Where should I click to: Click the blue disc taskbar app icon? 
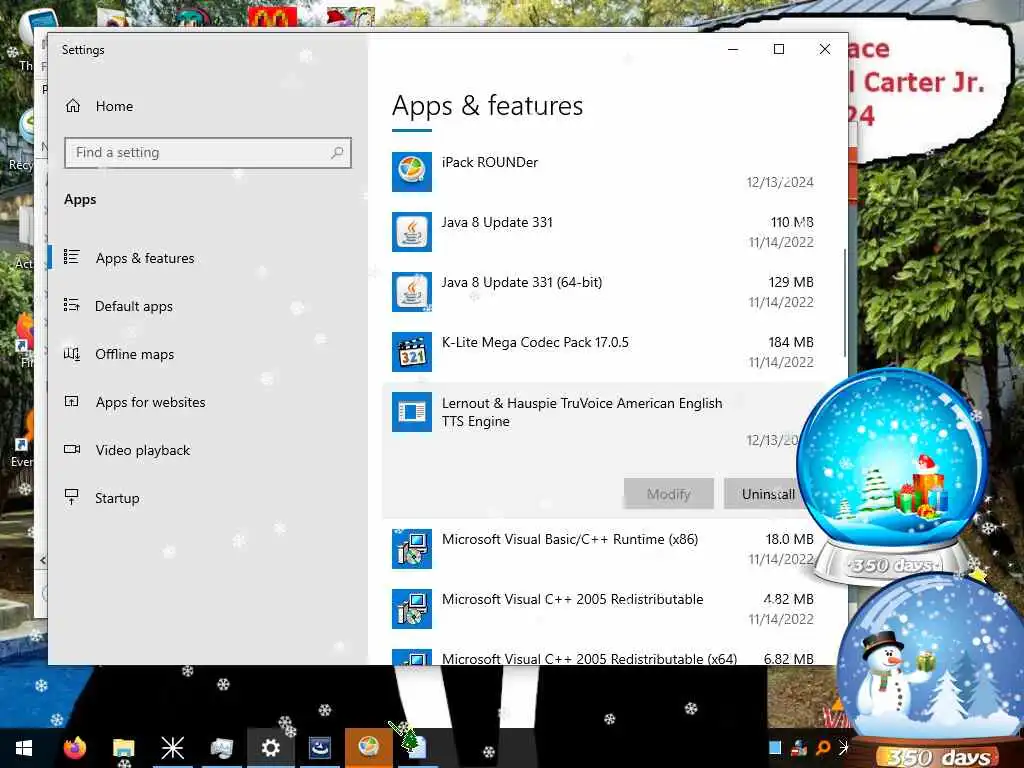(319, 748)
